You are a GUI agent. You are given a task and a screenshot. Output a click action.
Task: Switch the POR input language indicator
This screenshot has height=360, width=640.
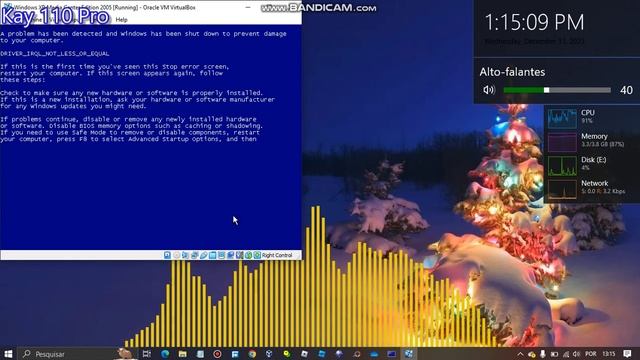click(x=591, y=354)
